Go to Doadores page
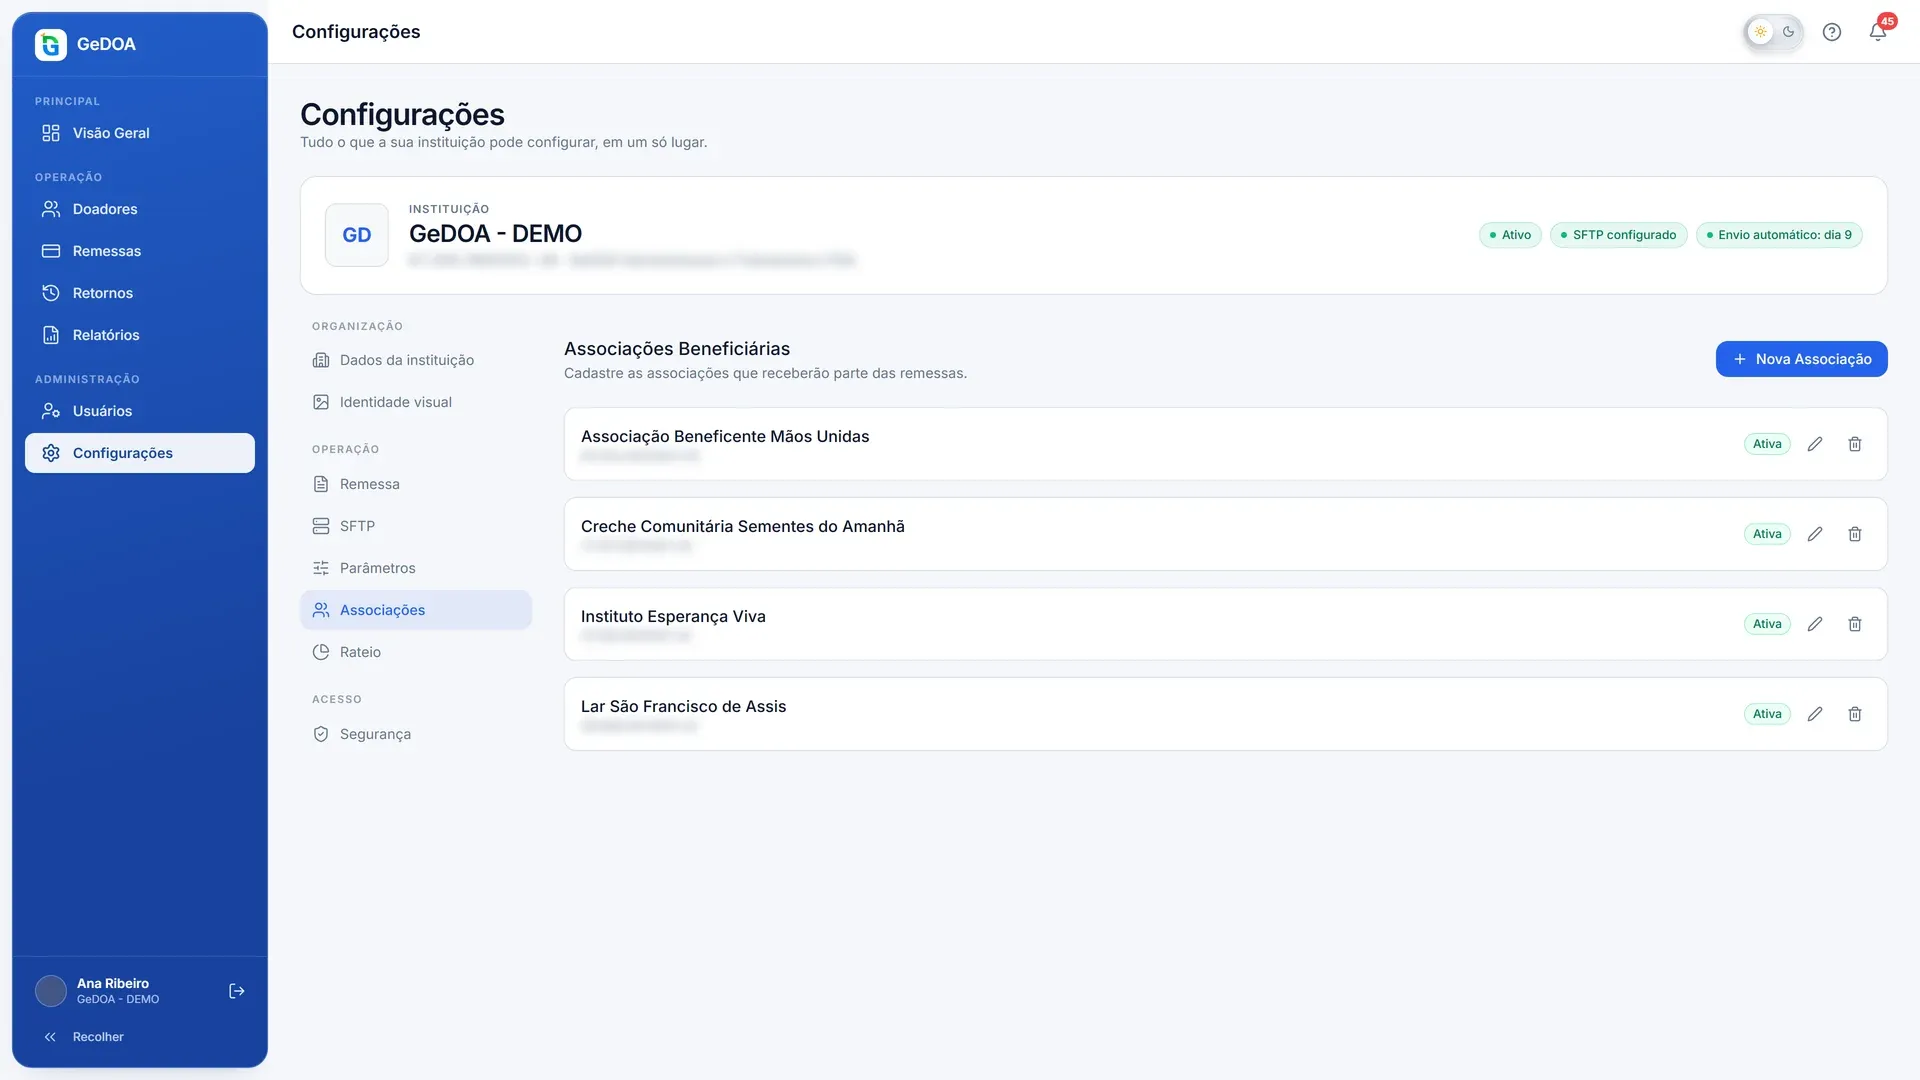1920x1080 pixels. tap(140, 209)
